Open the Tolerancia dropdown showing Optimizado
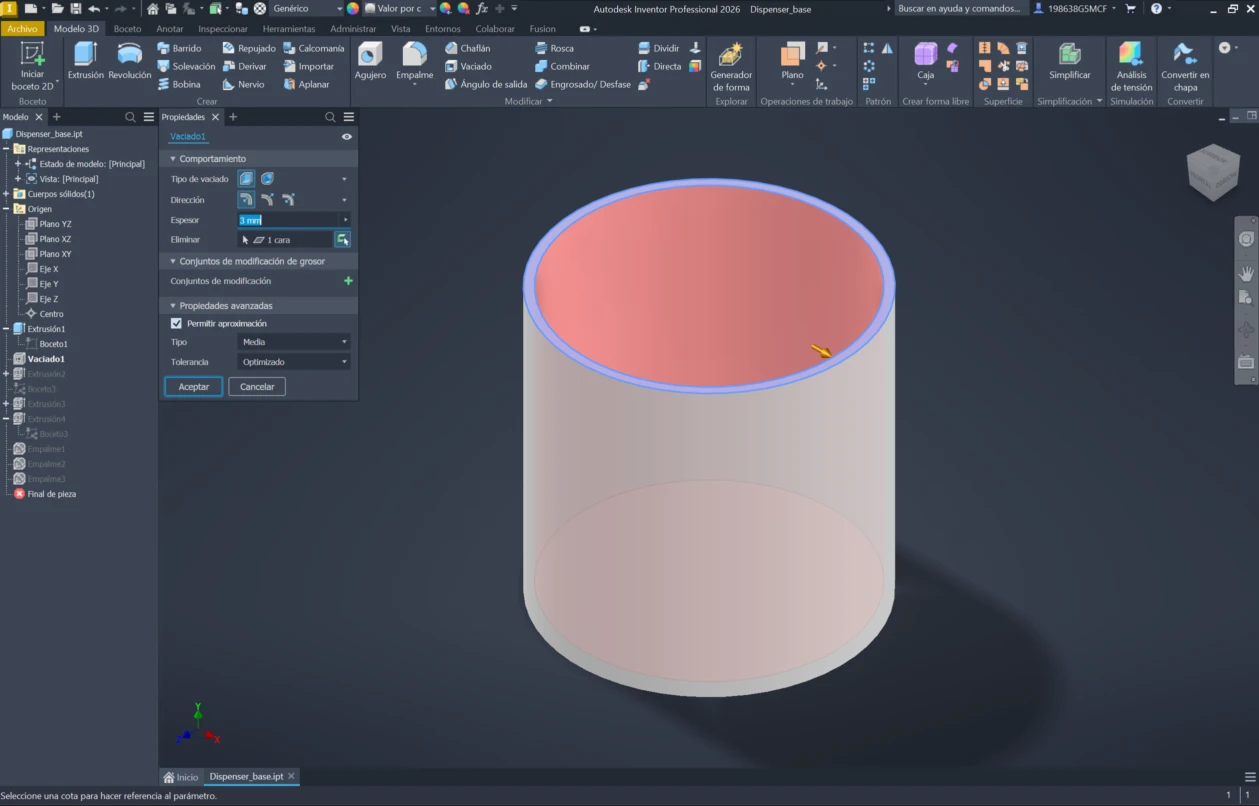1259x806 pixels. 294,362
